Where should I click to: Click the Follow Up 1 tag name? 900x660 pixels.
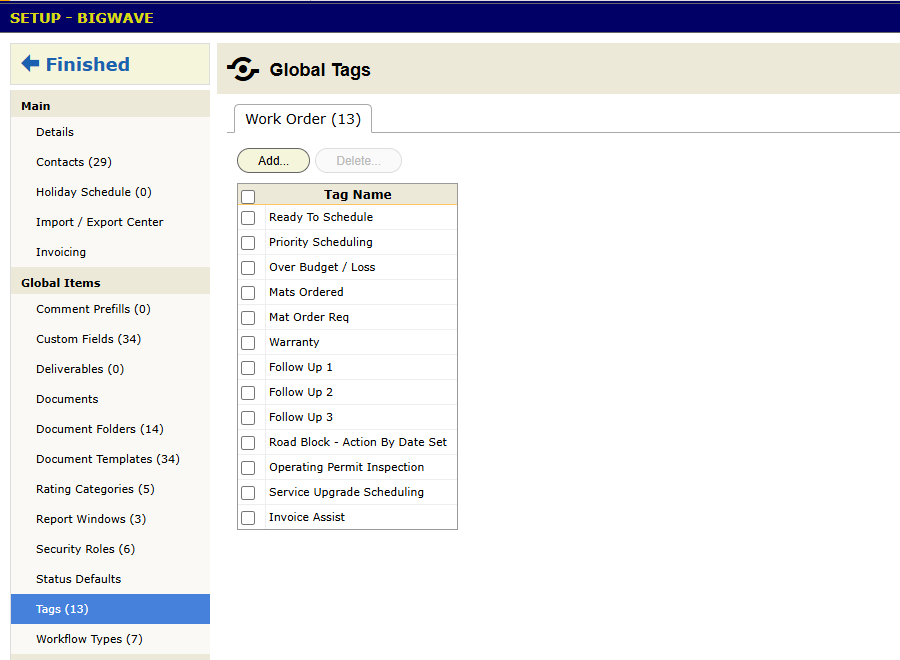pos(301,367)
